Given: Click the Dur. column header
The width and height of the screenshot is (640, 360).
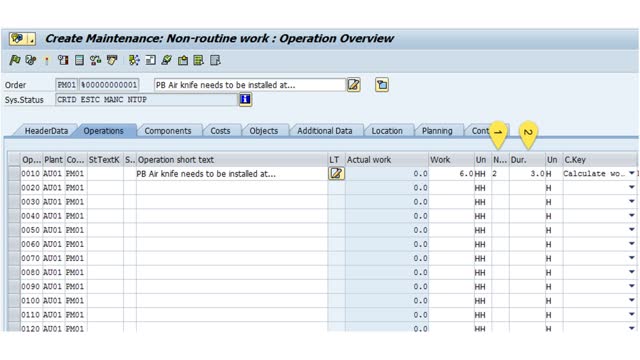Looking at the screenshot, I should point(527,160).
